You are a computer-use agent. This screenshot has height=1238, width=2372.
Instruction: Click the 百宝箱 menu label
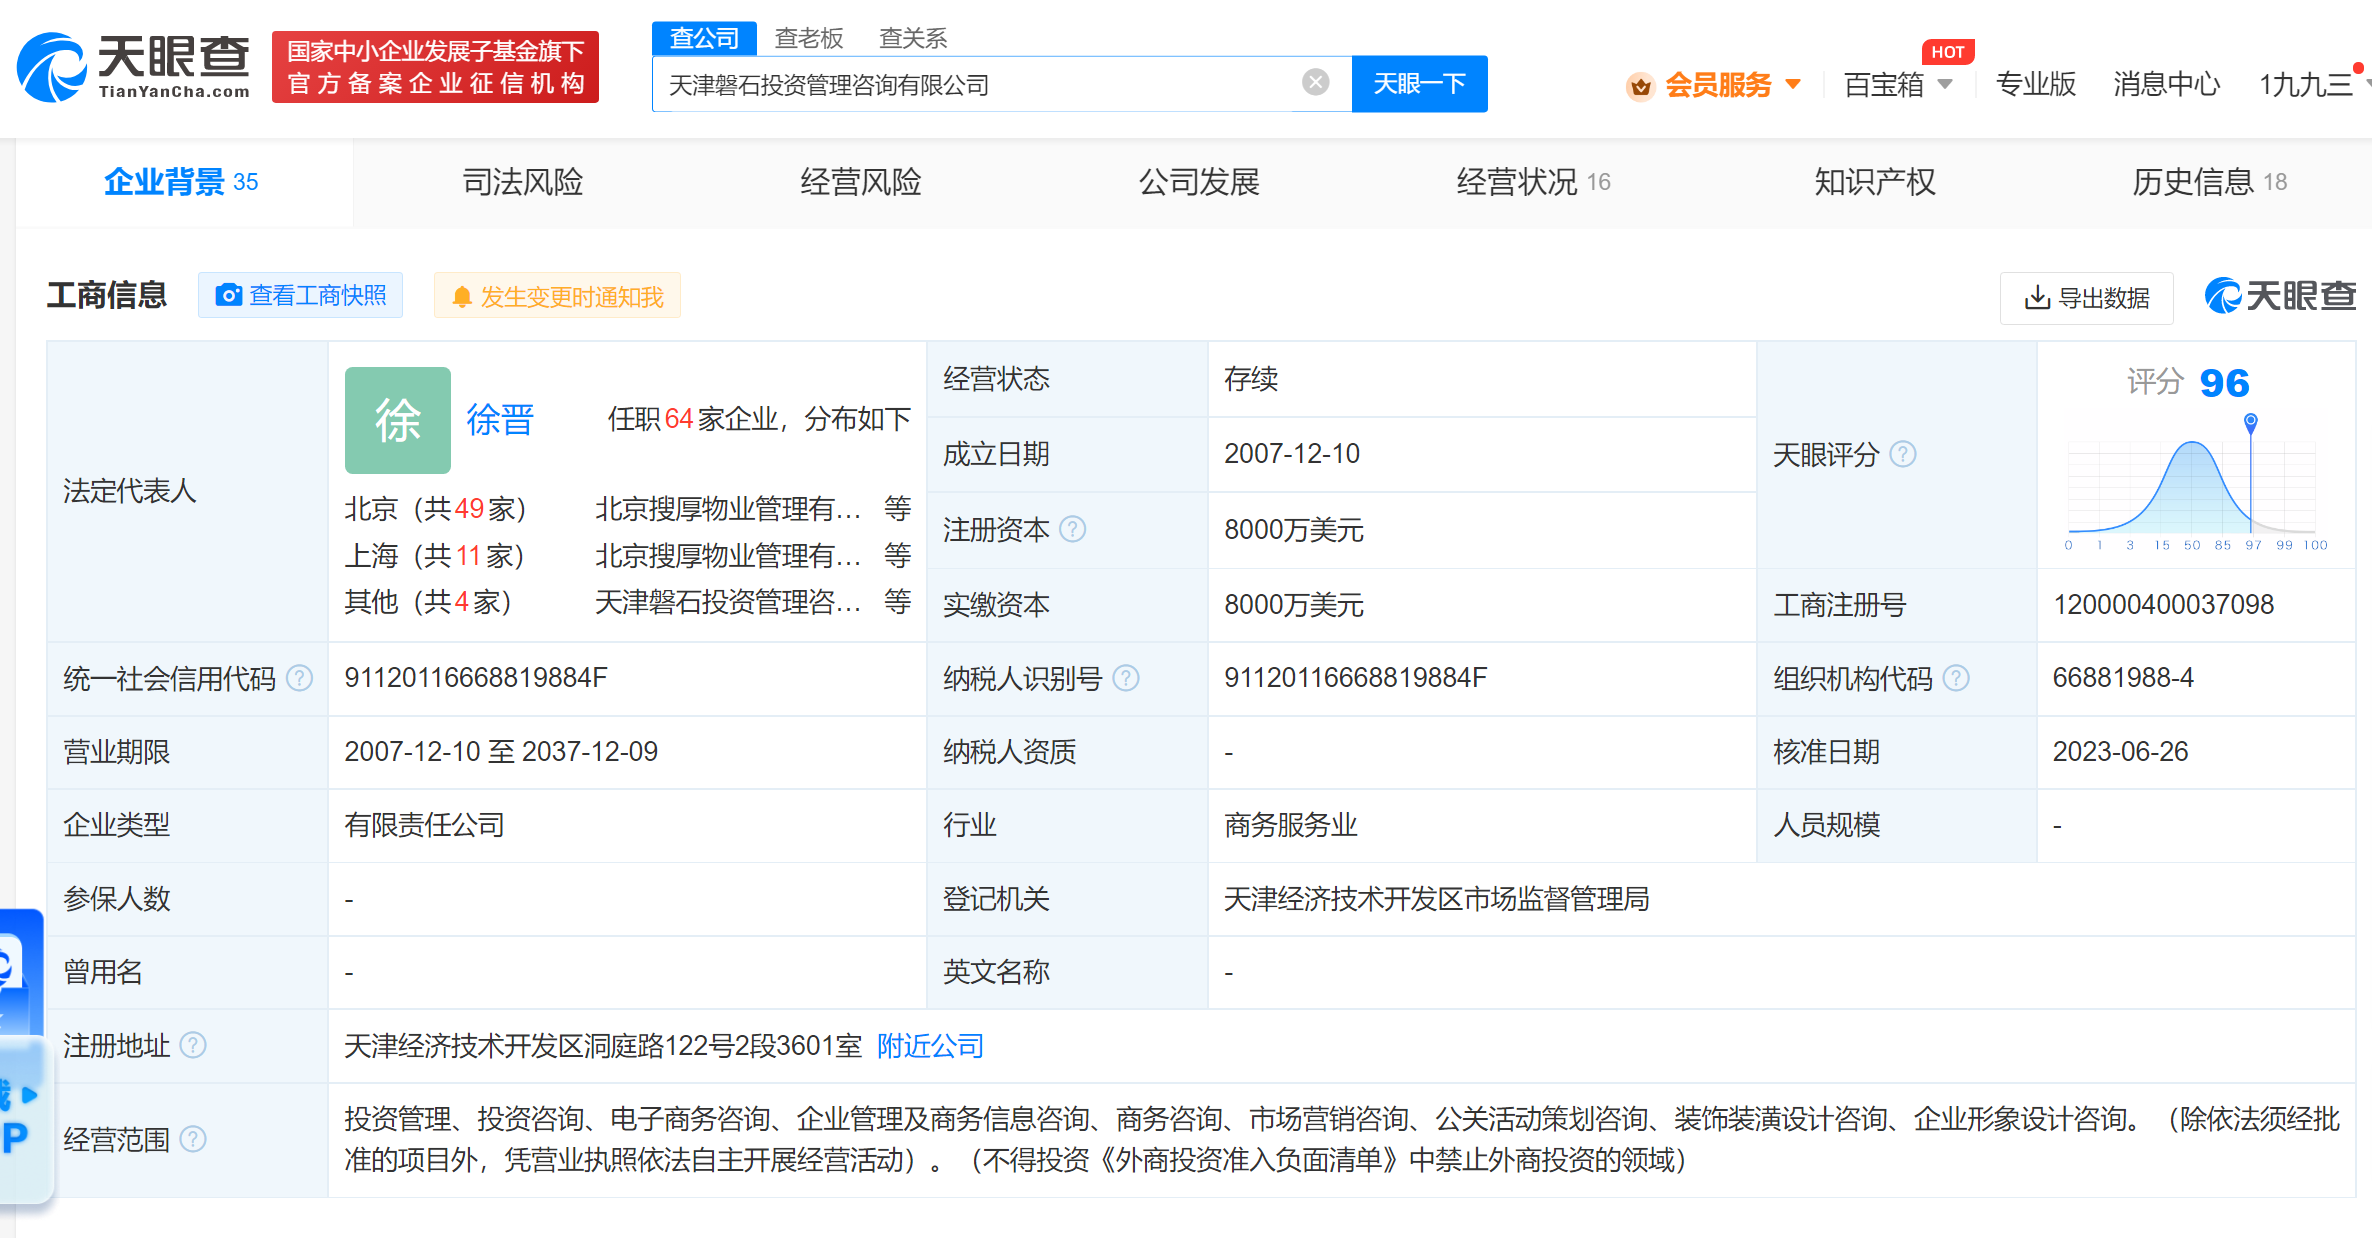click(x=1883, y=85)
